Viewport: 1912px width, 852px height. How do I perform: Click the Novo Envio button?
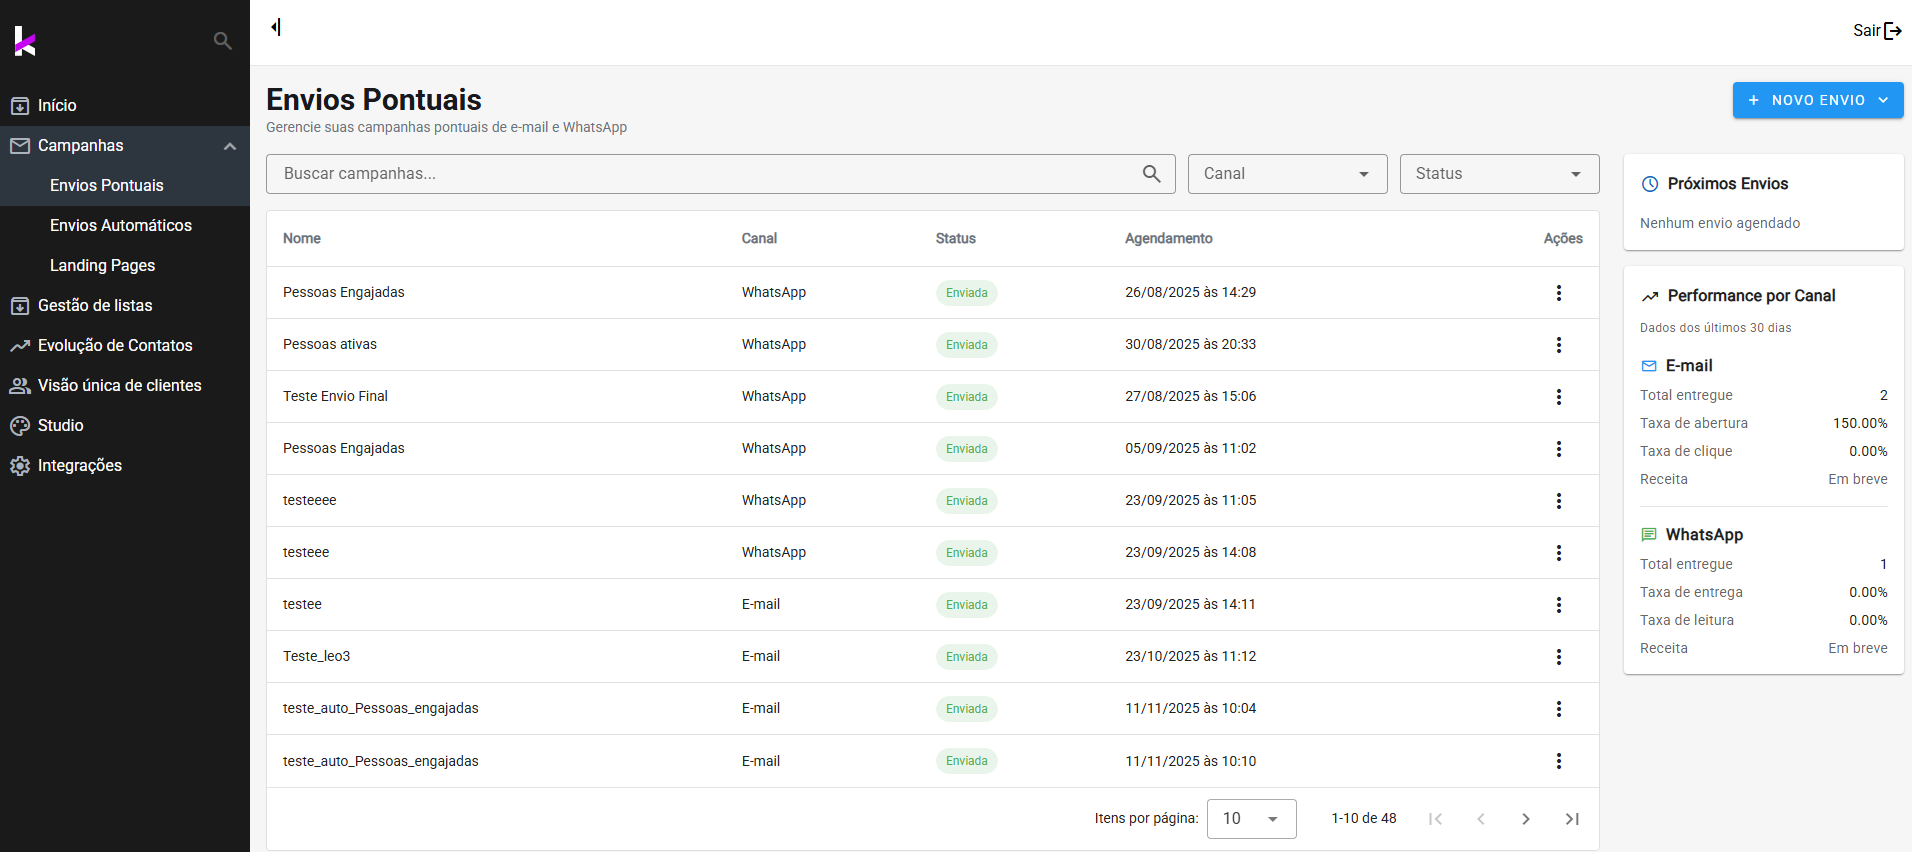click(x=1817, y=100)
